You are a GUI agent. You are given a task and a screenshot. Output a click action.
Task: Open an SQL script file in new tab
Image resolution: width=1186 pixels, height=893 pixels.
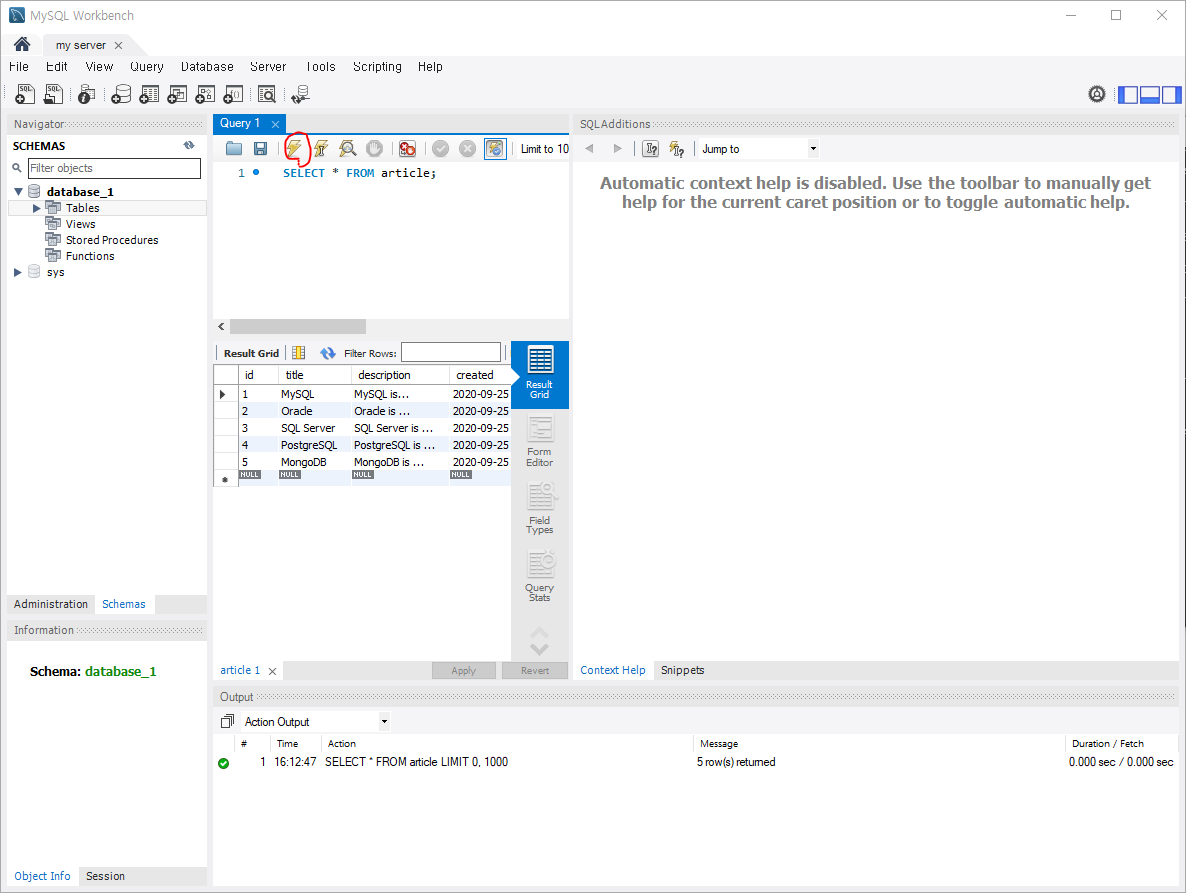[53, 94]
